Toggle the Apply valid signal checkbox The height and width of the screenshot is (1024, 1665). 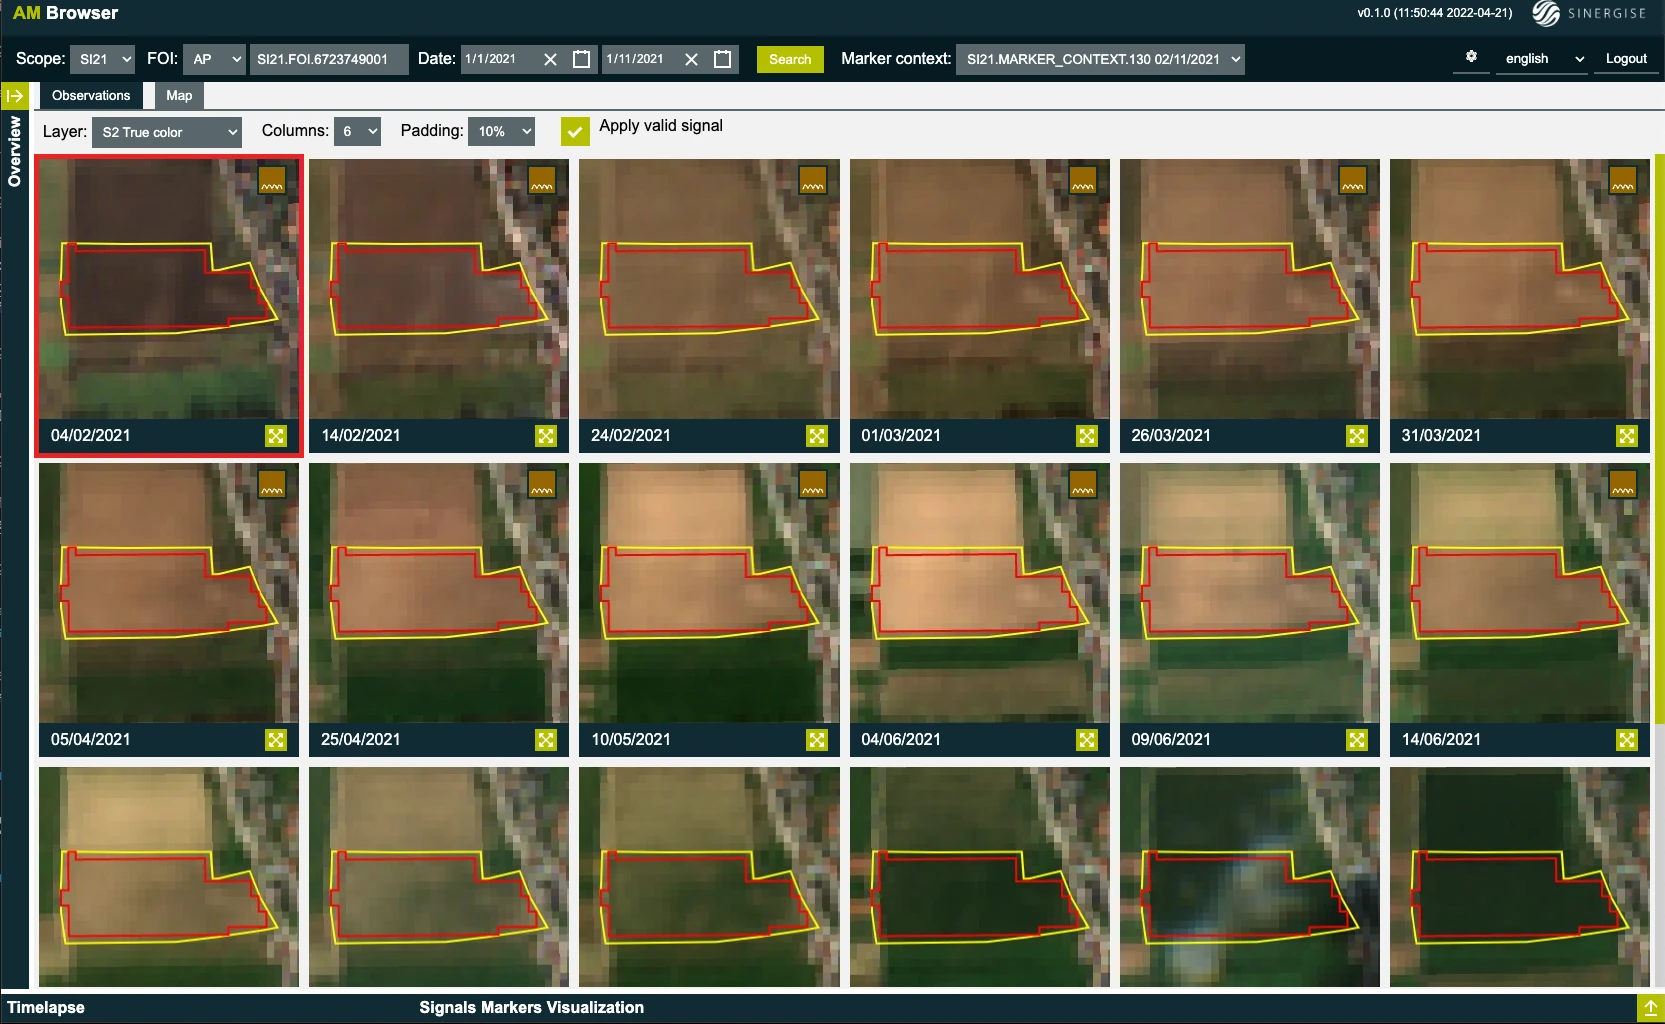point(575,131)
